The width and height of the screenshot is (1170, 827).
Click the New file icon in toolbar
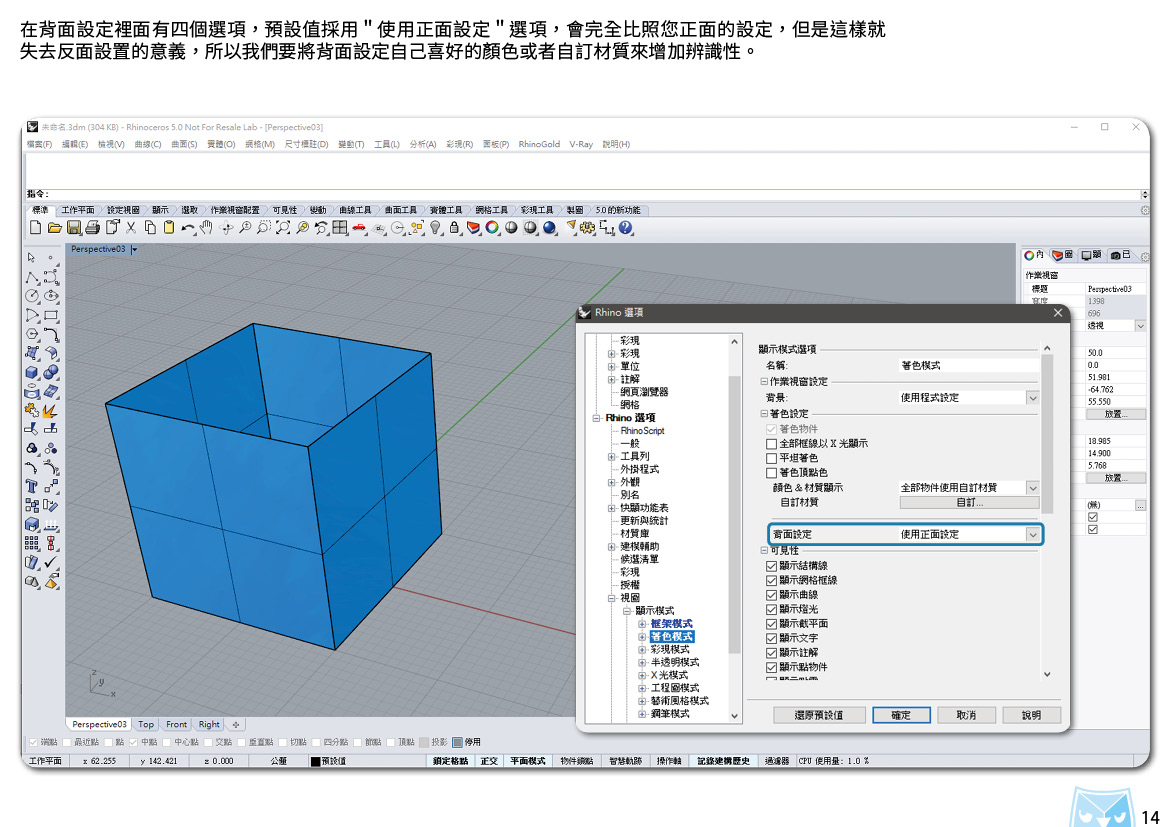pyautogui.click(x=35, y=228)
